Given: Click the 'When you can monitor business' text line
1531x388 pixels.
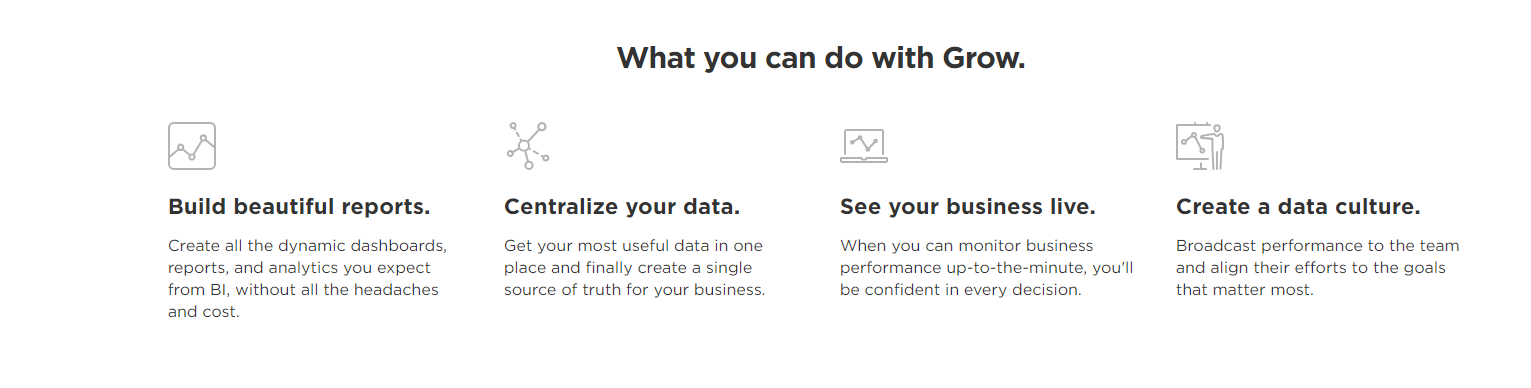Looking at the screenshot, I should point(967,245).
